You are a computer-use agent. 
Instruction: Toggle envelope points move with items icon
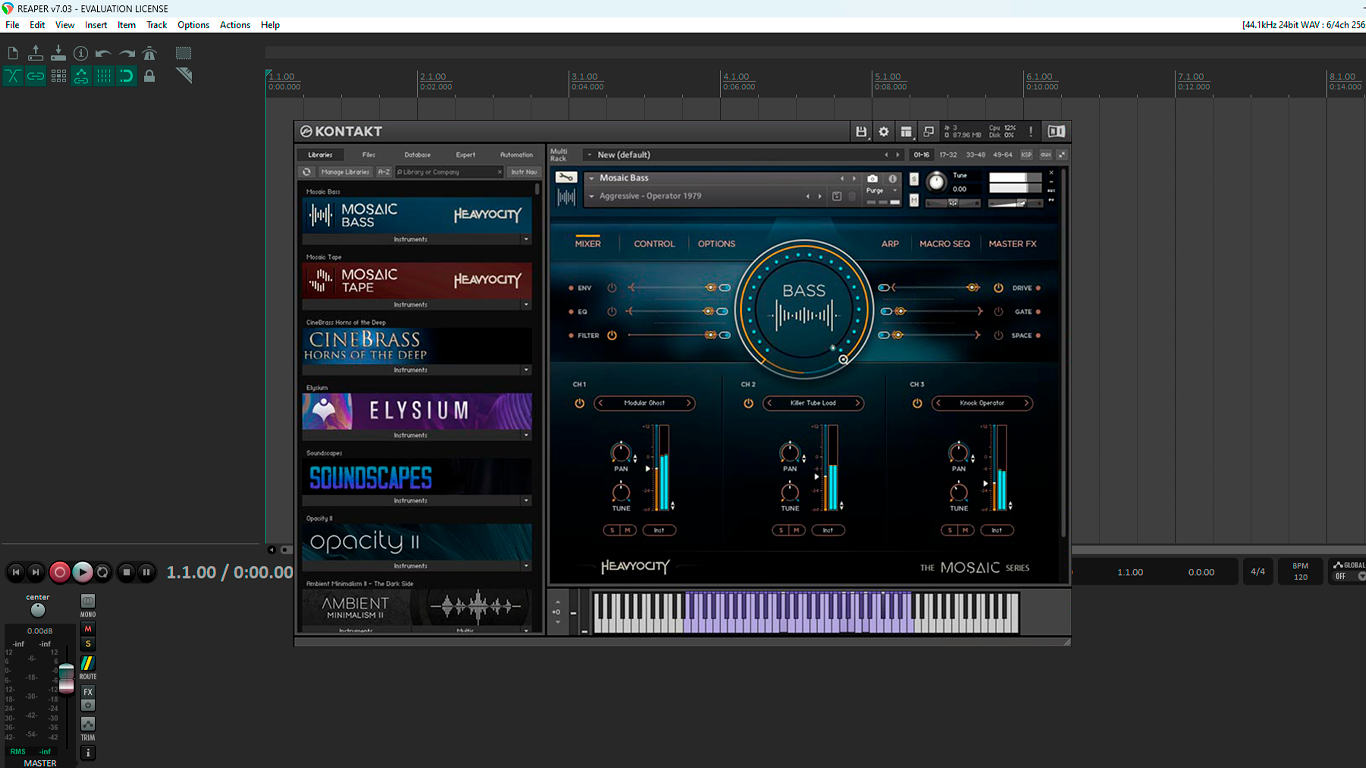tap(81, 76)
